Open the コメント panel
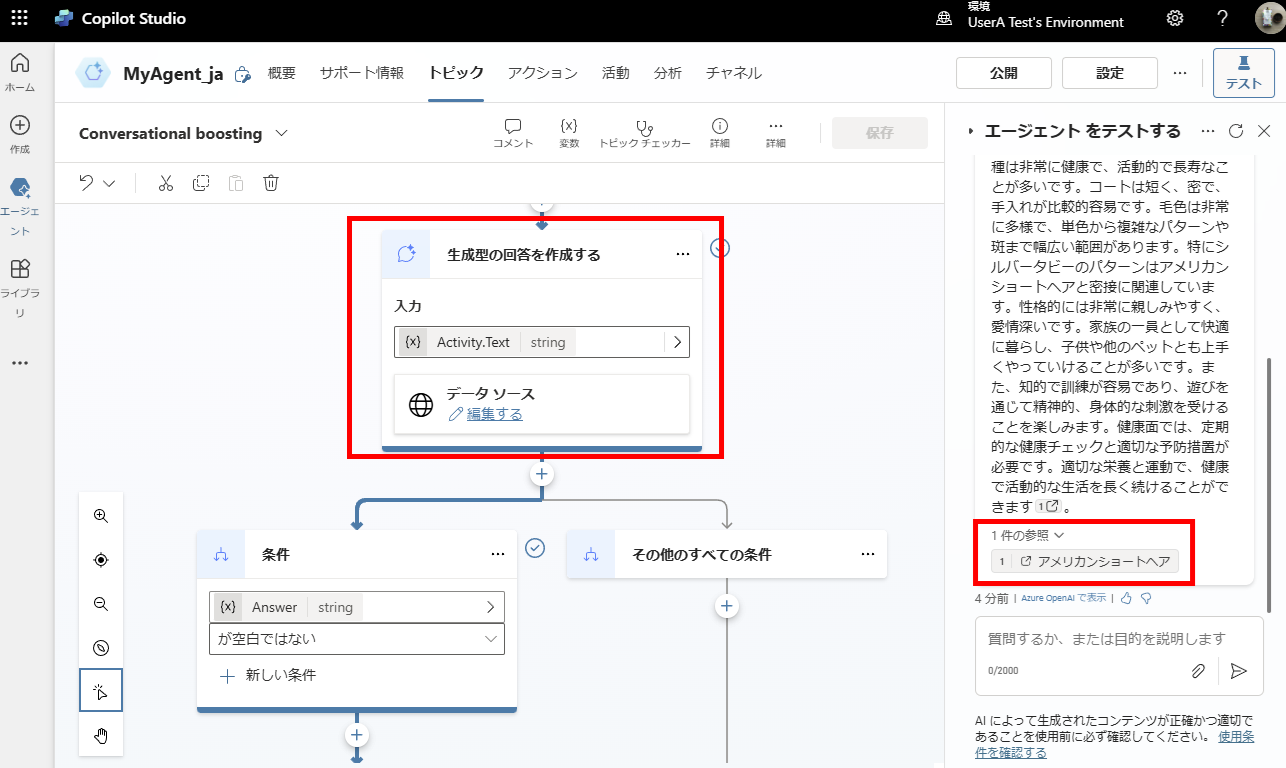The height and width of the screenshot is (768, 1286). point(512,131)
